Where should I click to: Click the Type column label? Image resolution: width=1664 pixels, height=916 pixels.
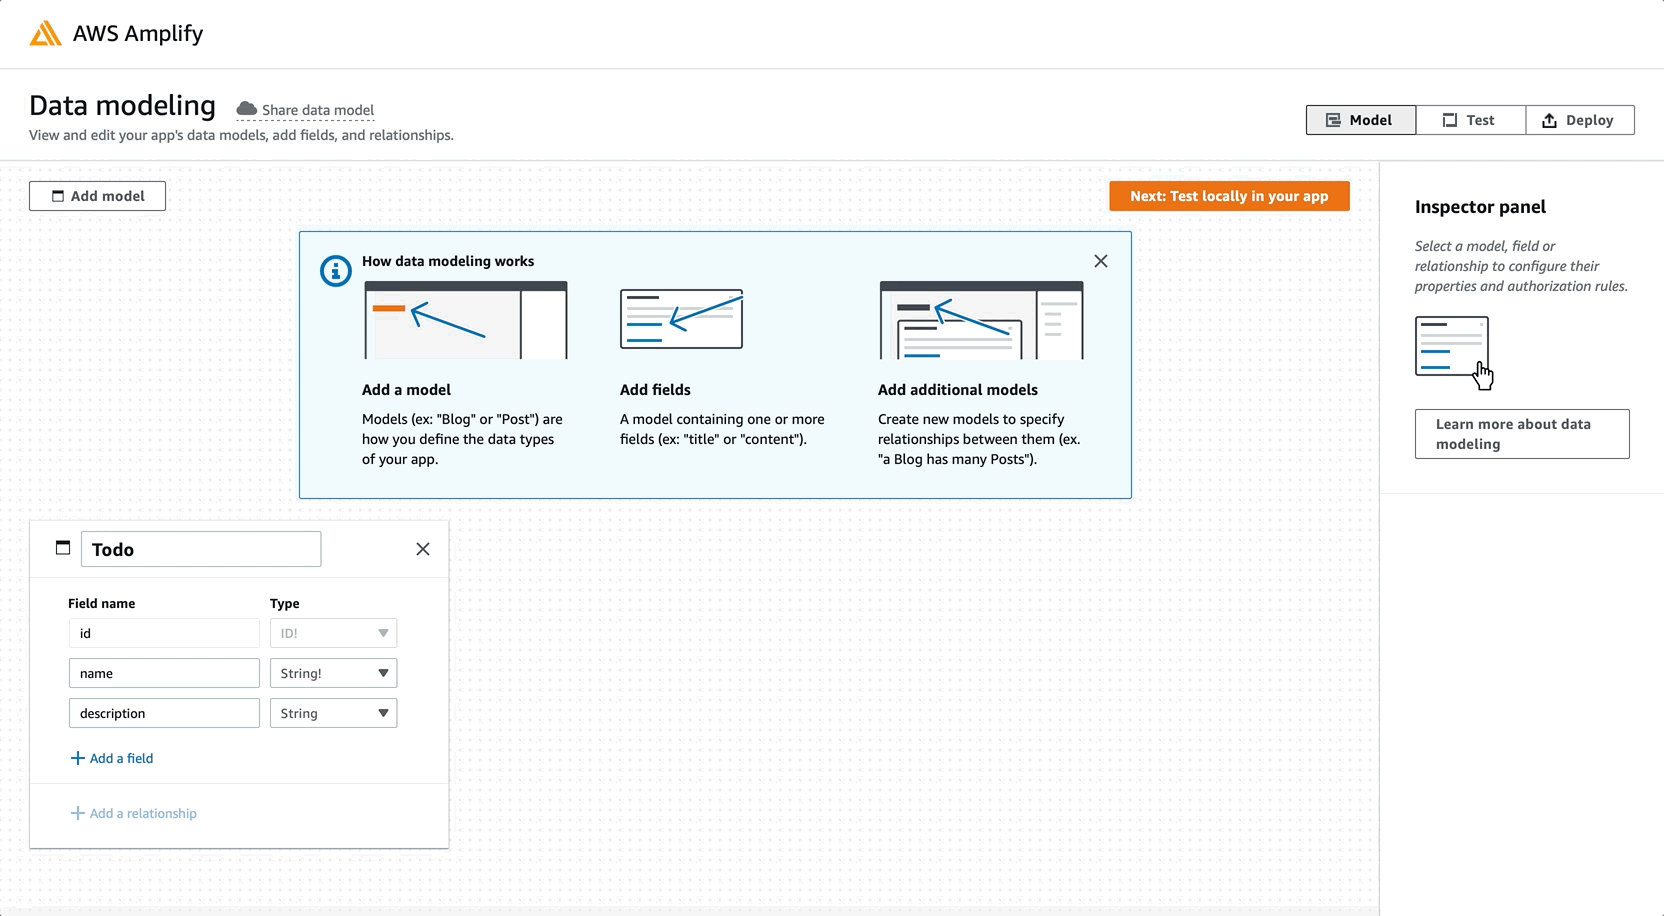click(284, 603)
